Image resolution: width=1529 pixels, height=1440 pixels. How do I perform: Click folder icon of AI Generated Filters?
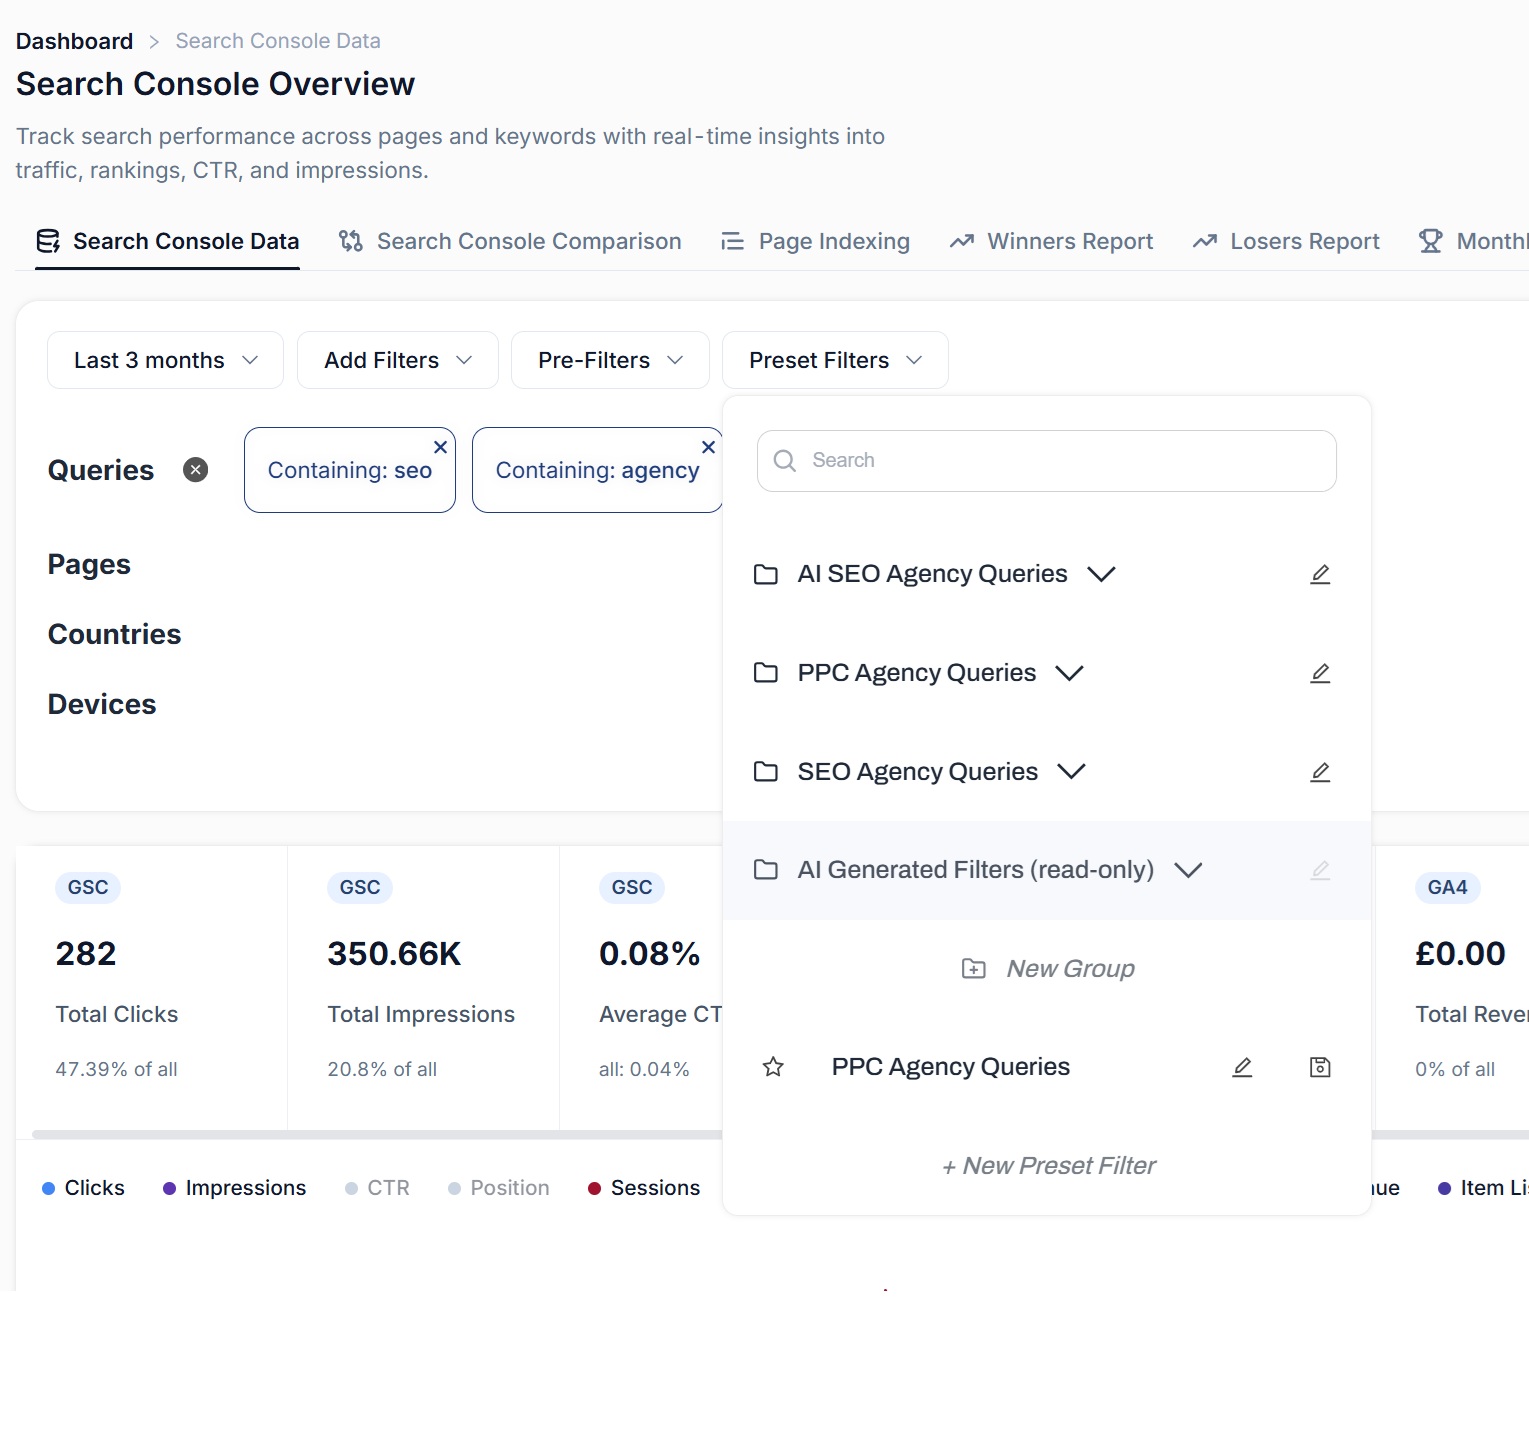click(766, 870)
